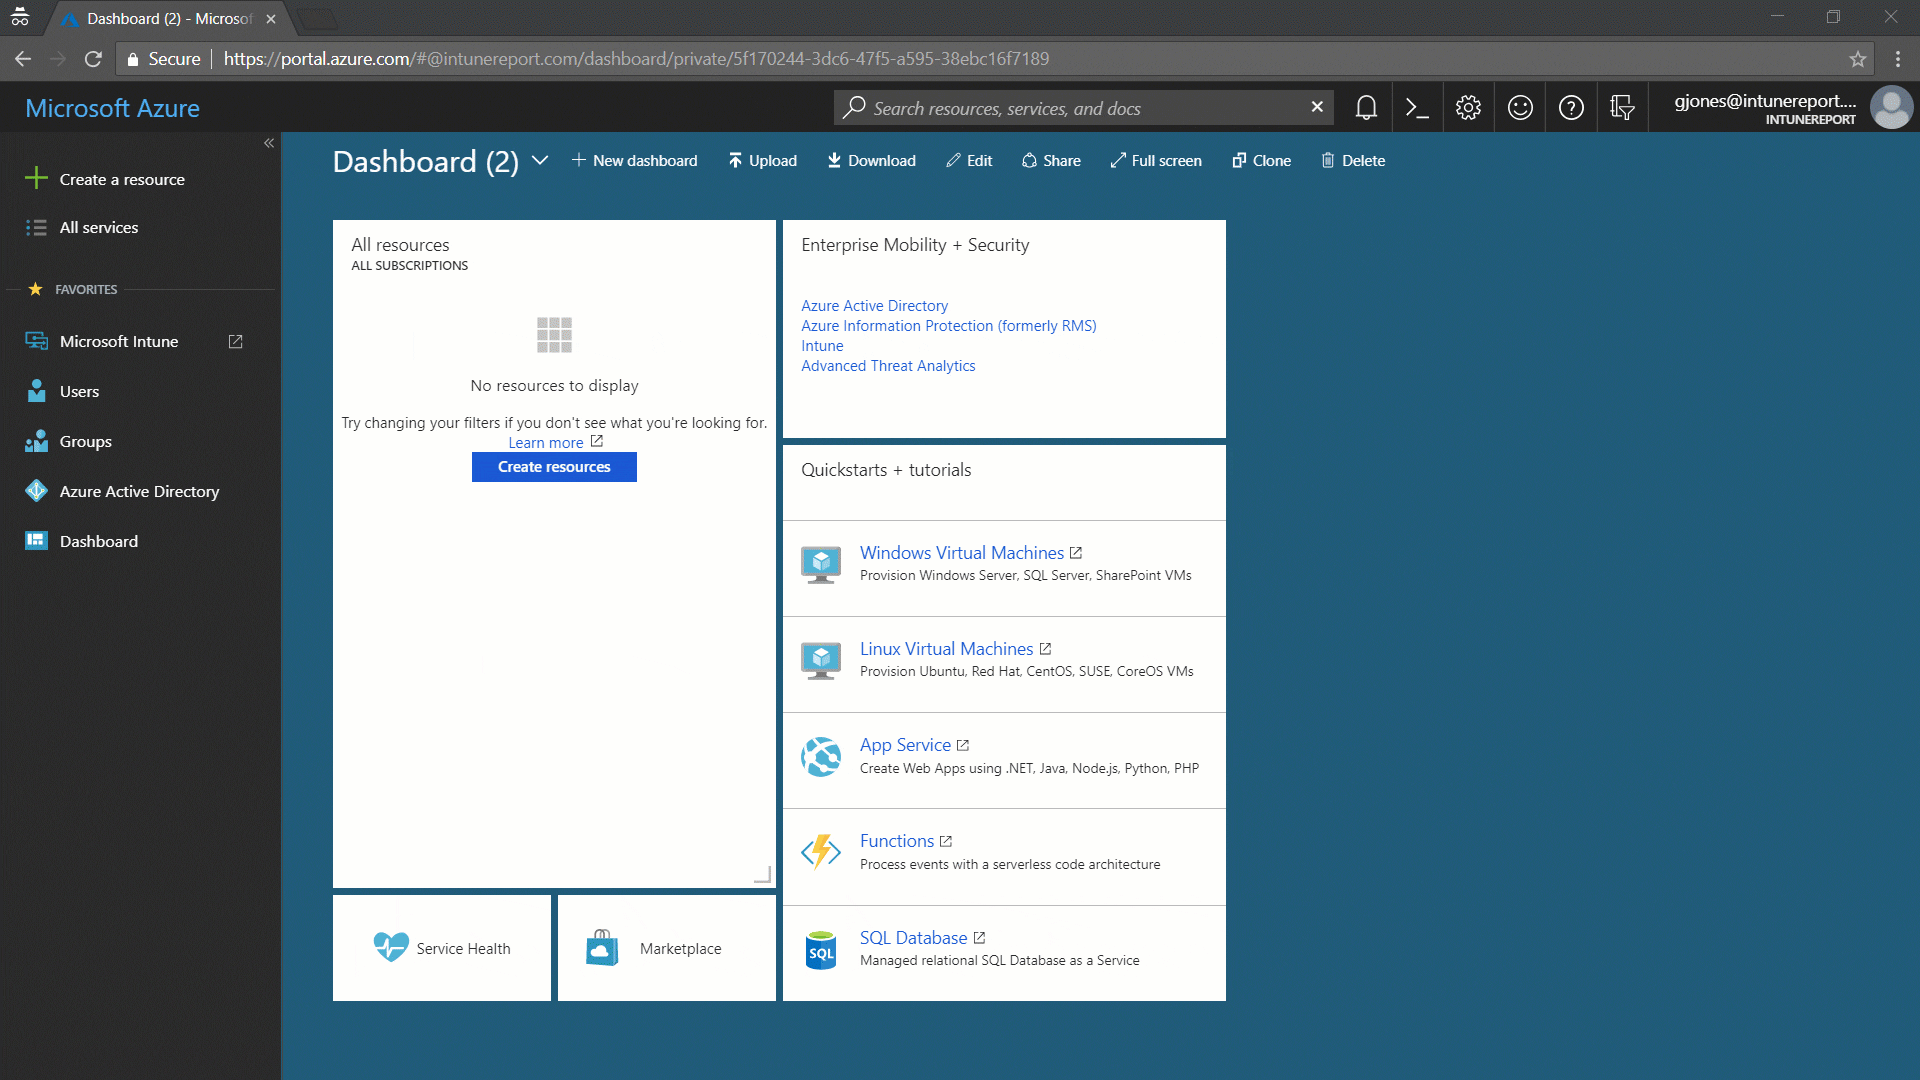Open the portal settings gear
Screen dimensions: 1920x1080
[x=1468, y=108]
